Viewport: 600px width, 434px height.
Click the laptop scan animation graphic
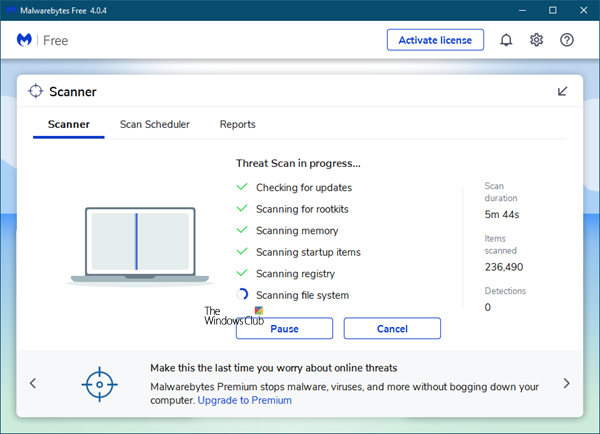click(140, 246)
